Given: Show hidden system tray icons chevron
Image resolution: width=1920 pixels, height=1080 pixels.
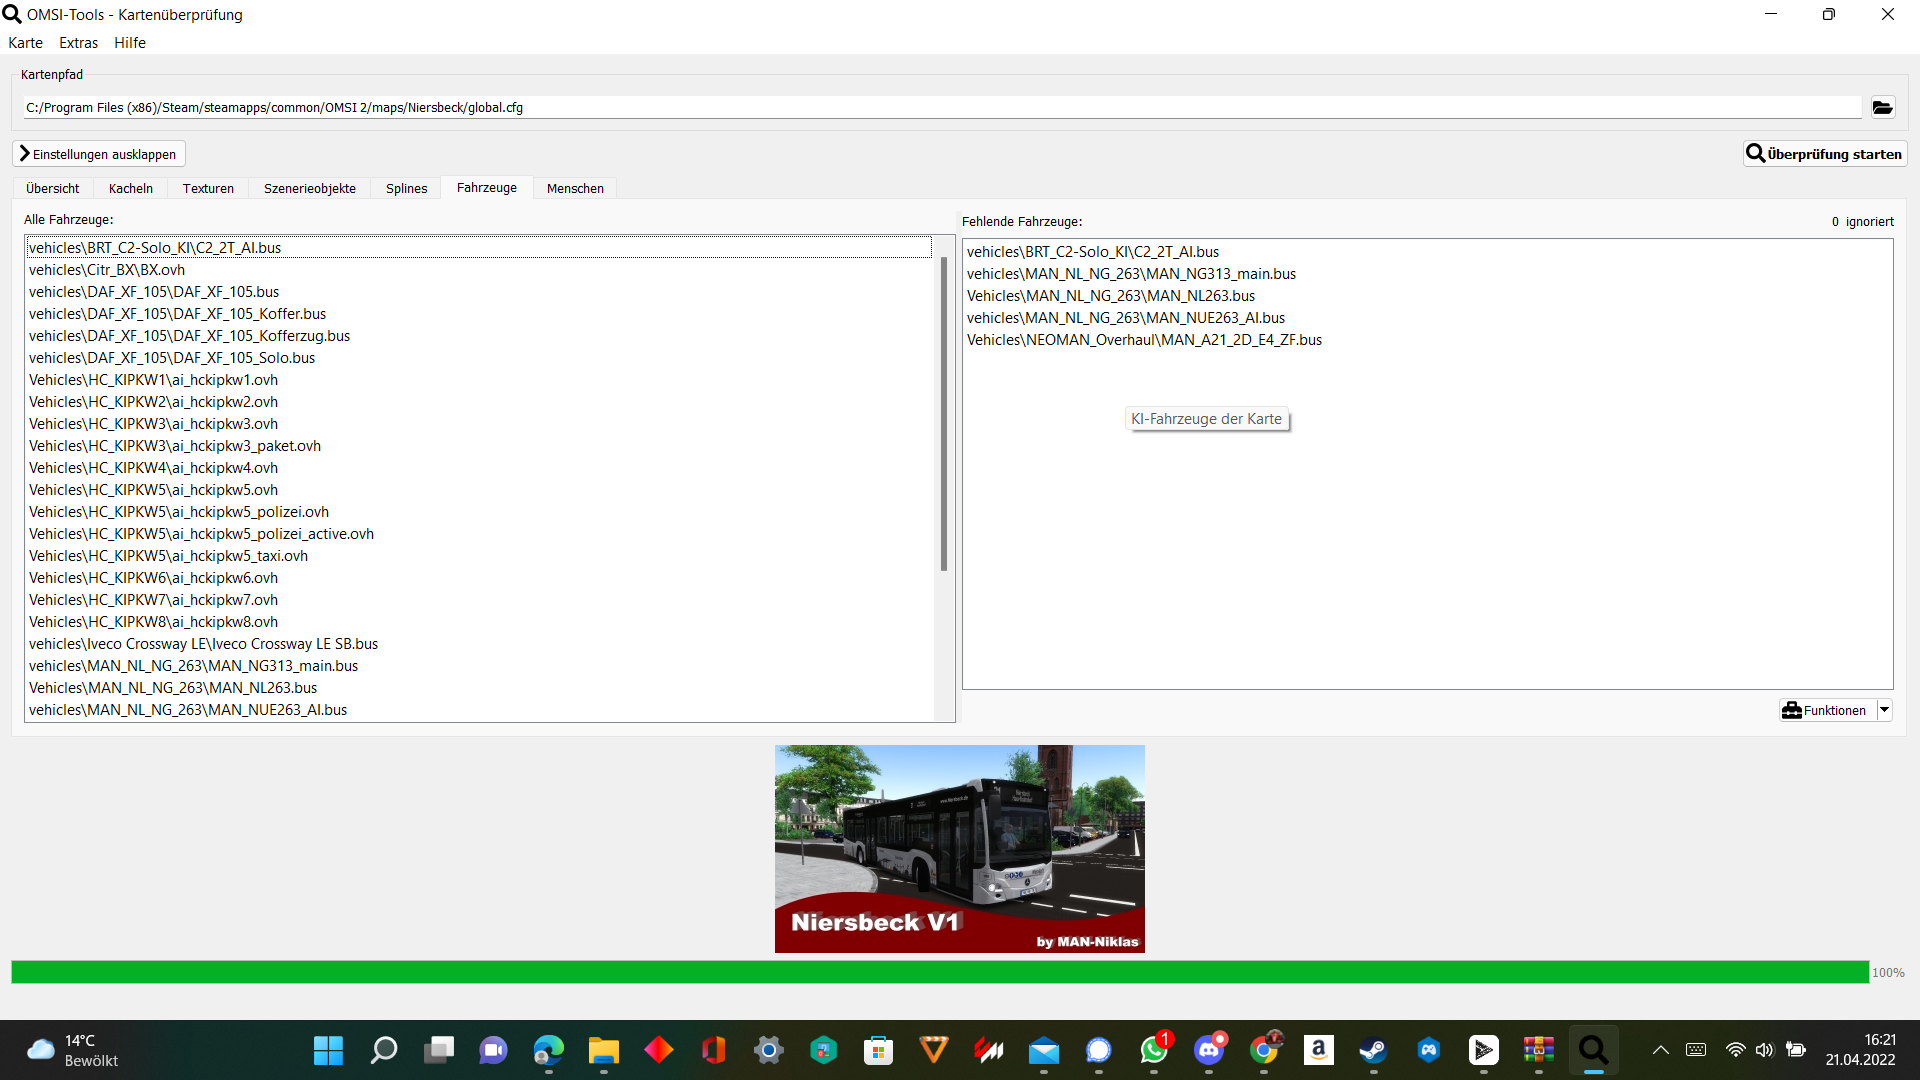Looking at the screenshot, I should click(x=1661, y=1050).
